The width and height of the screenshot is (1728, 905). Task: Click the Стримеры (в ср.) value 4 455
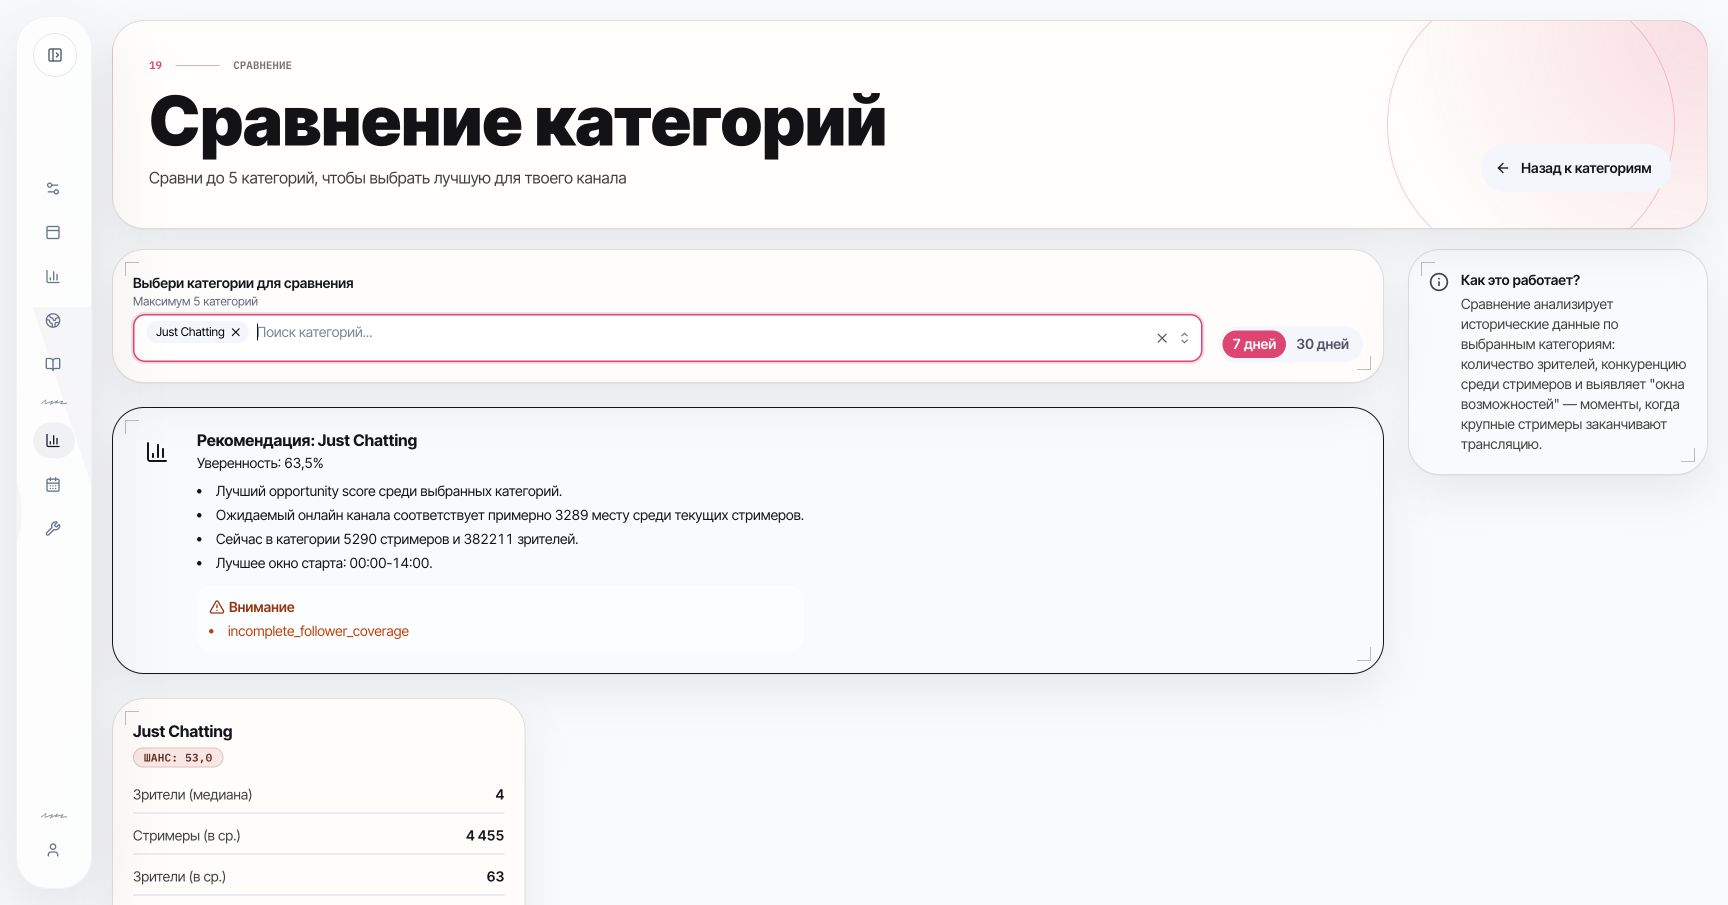tap(485, 836)
